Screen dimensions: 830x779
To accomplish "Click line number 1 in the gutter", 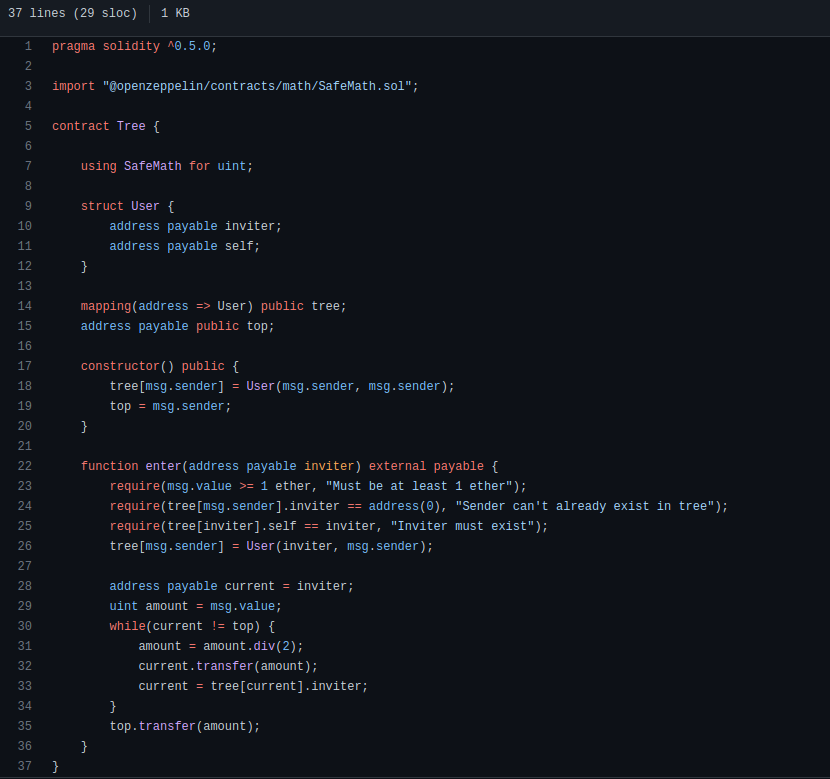I will [28, 46].
